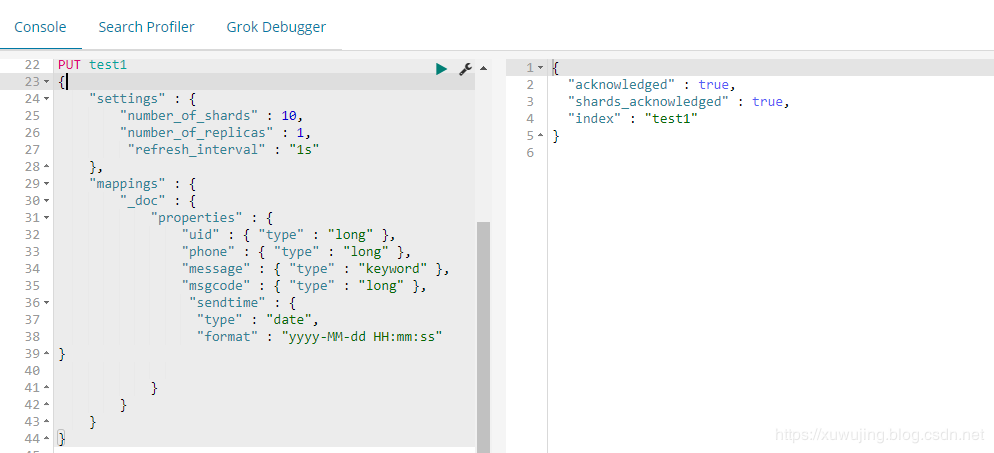Image resolution: width=994 pixels, height=453 pixels.
Task: Click "number_of_shards" setting key
Action: (x=188, y=116)
